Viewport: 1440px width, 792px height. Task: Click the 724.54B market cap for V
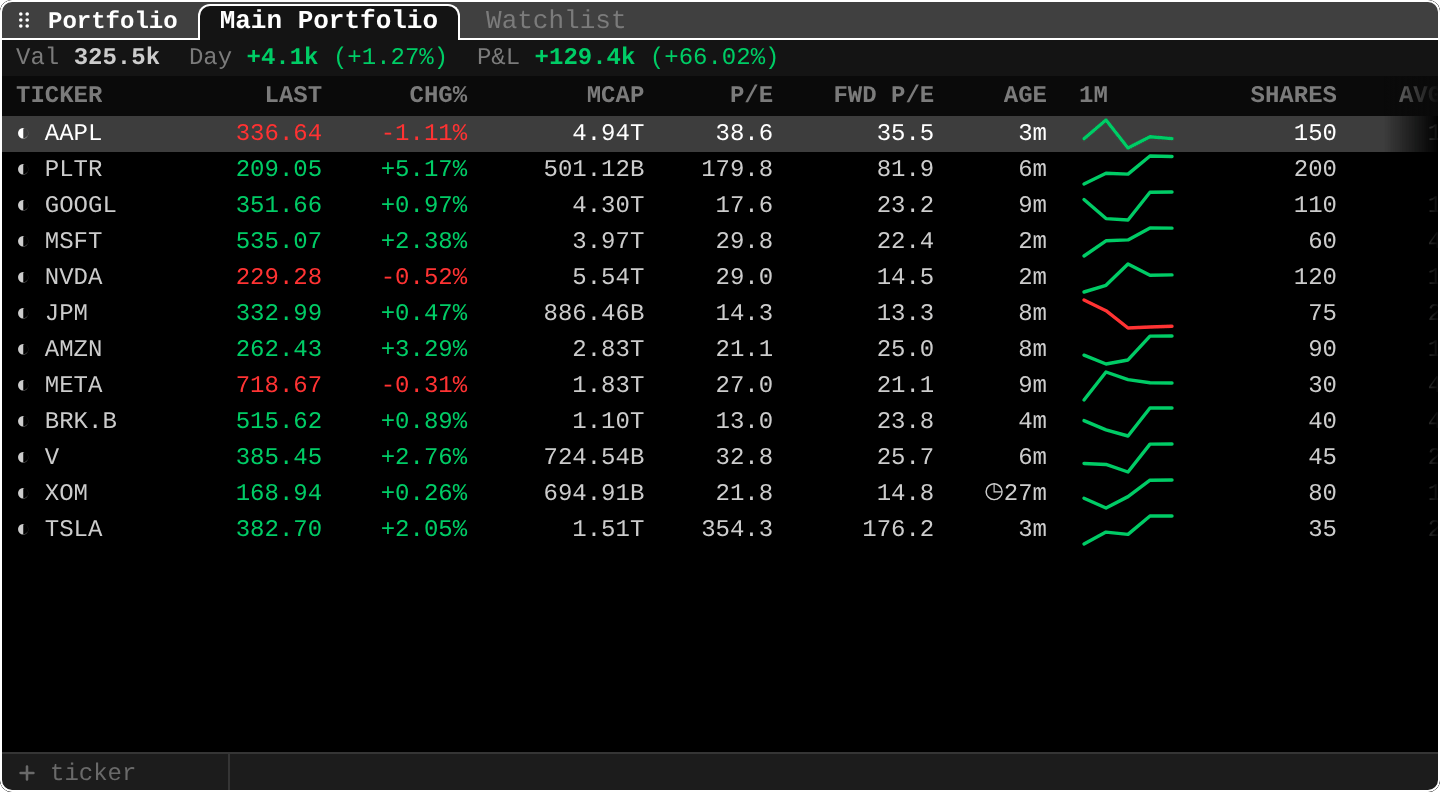594,457
